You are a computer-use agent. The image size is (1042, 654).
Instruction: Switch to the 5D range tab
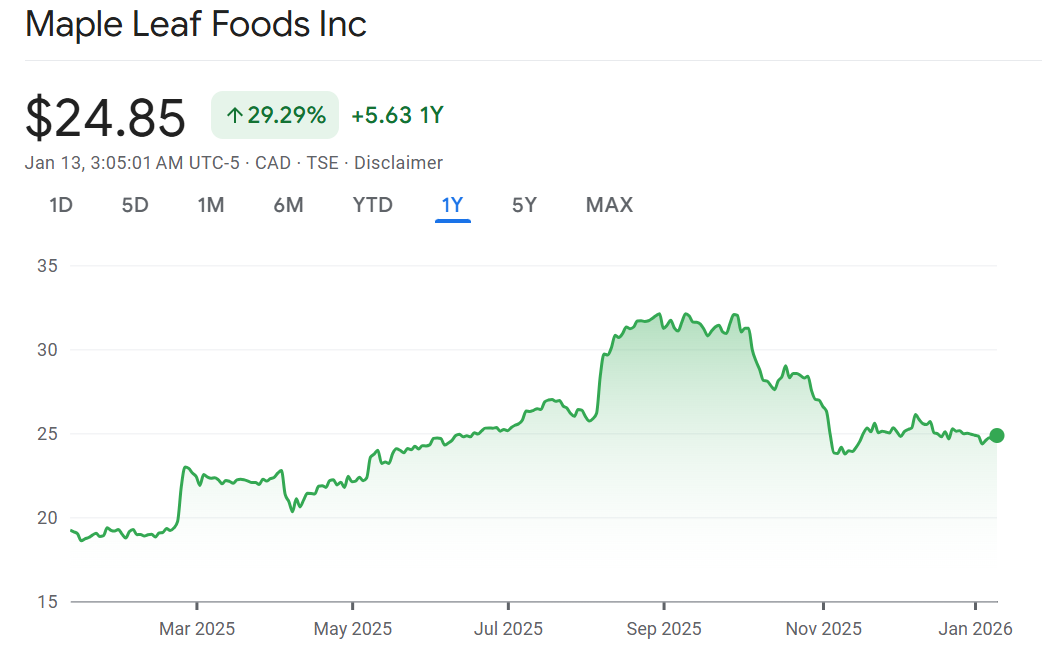pyautogui.click(x=135, y=205)
